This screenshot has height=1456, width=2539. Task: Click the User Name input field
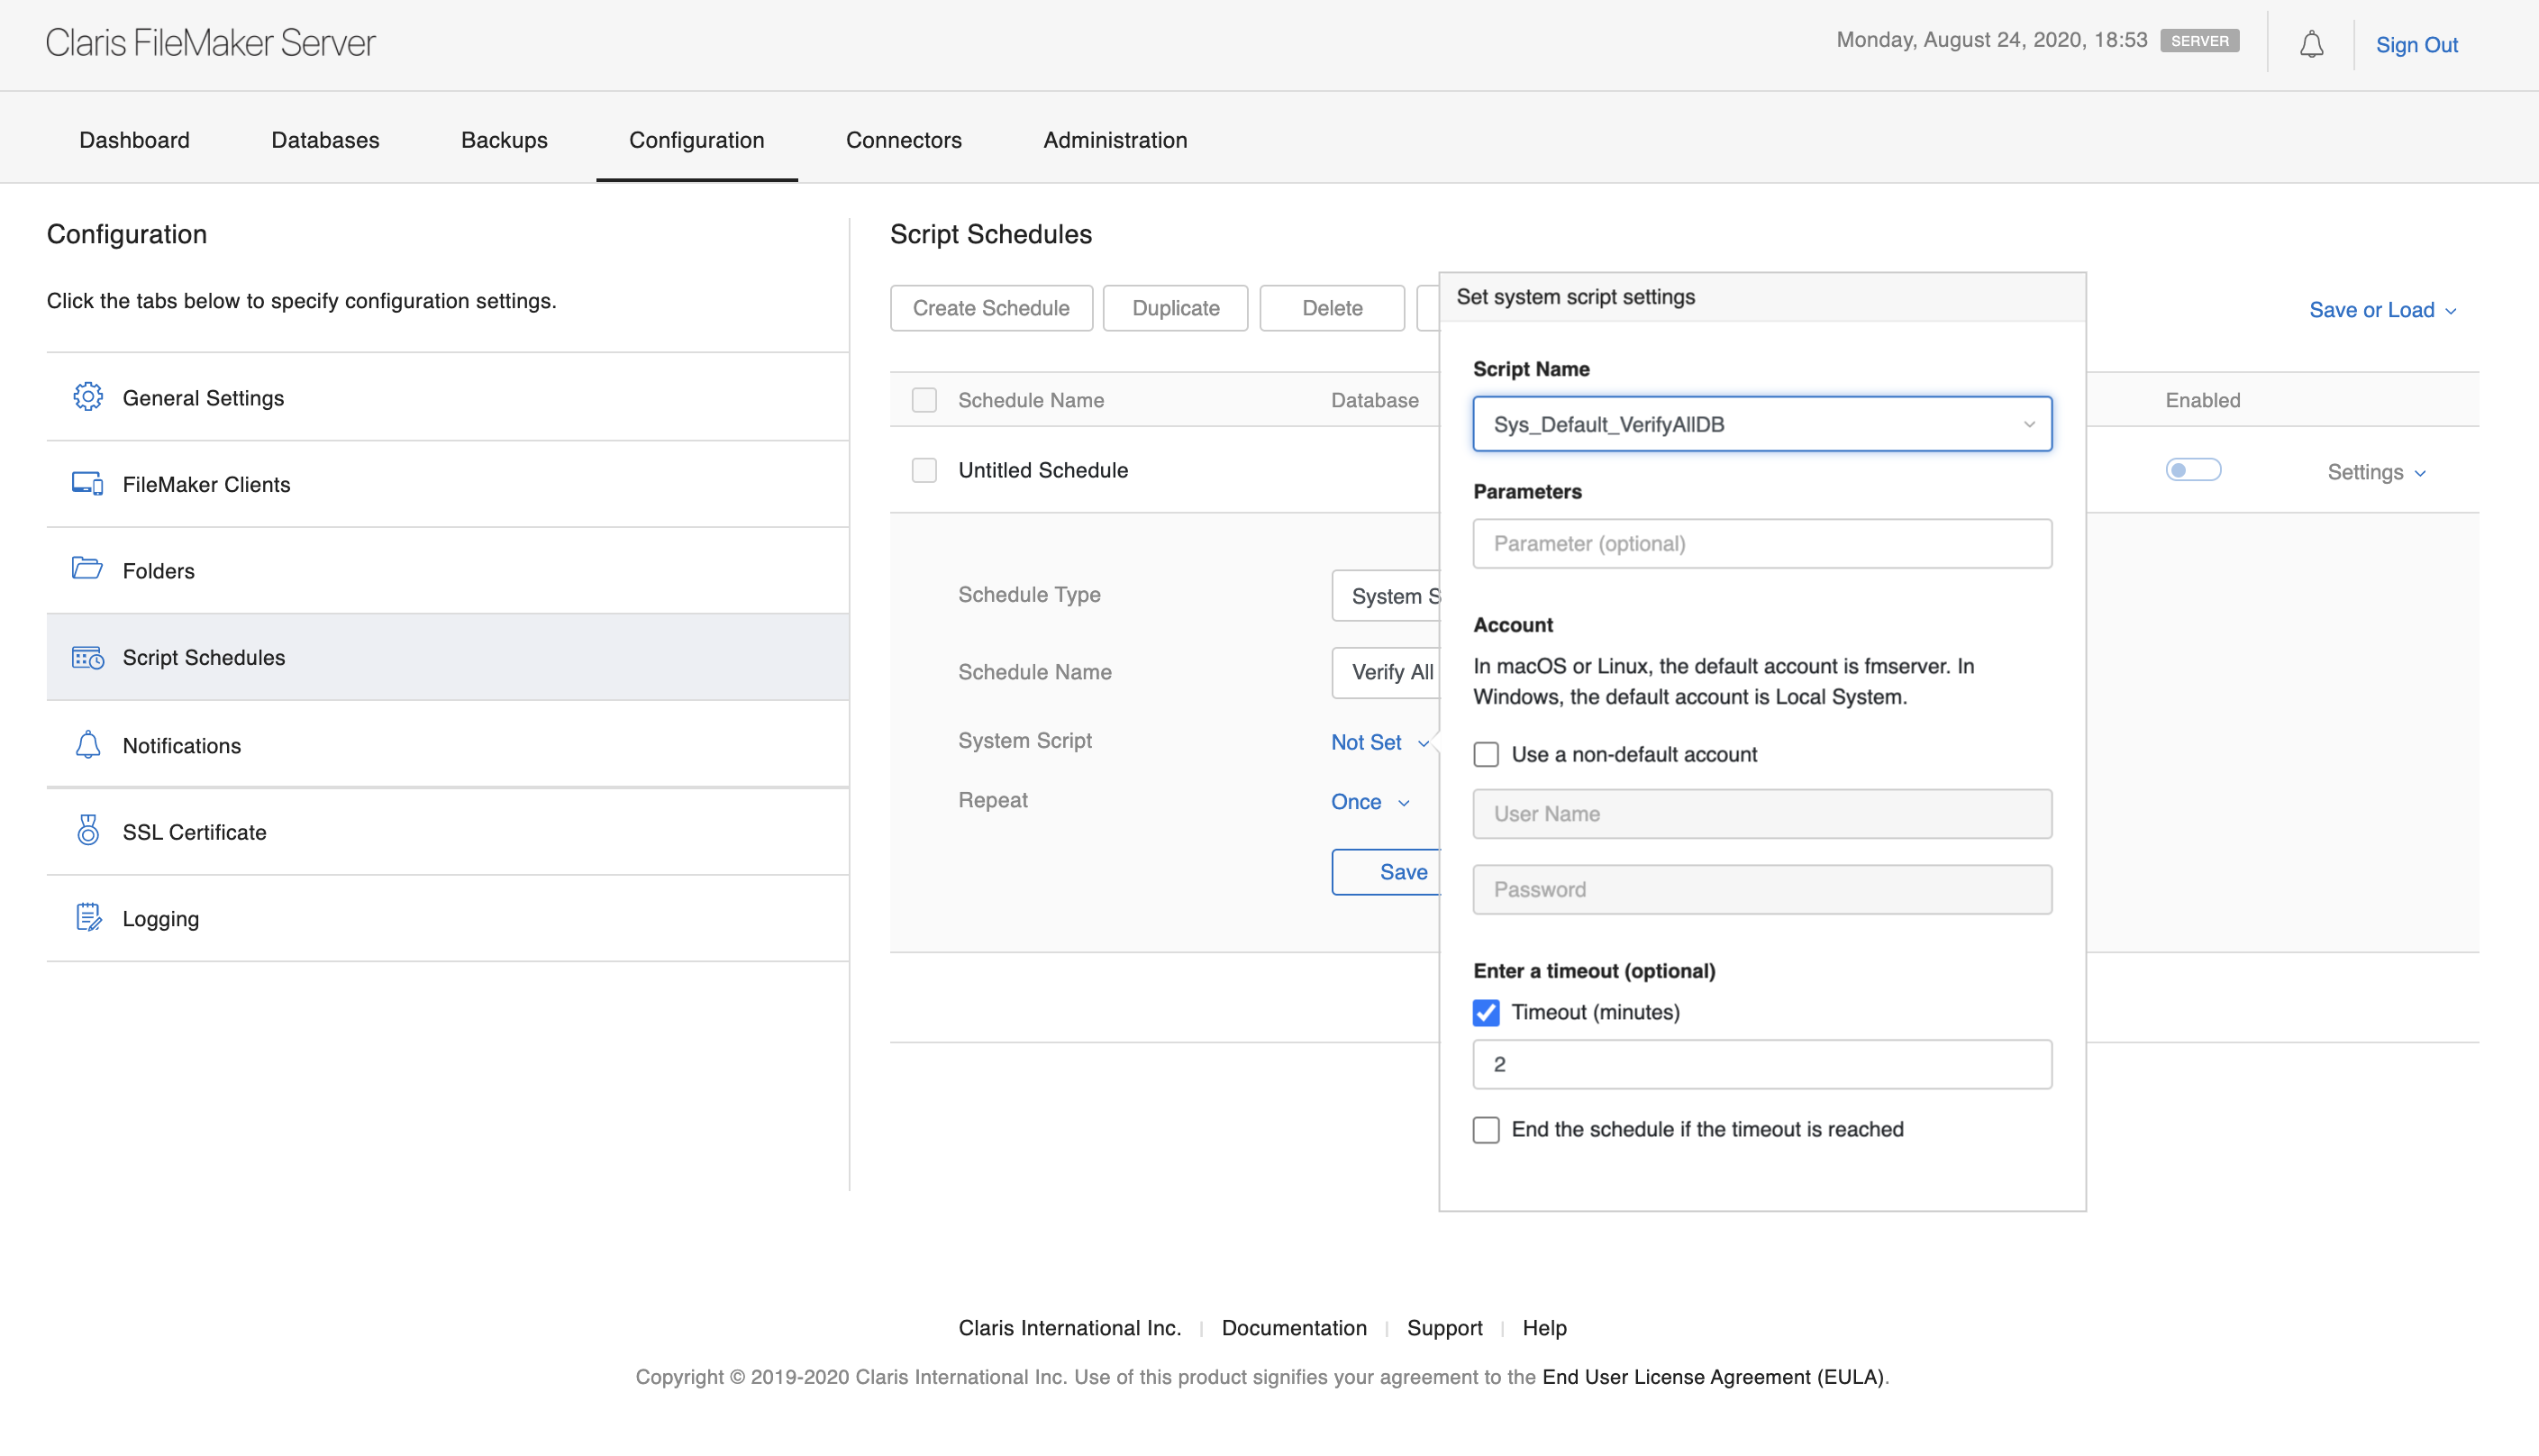coord(1762,814)
